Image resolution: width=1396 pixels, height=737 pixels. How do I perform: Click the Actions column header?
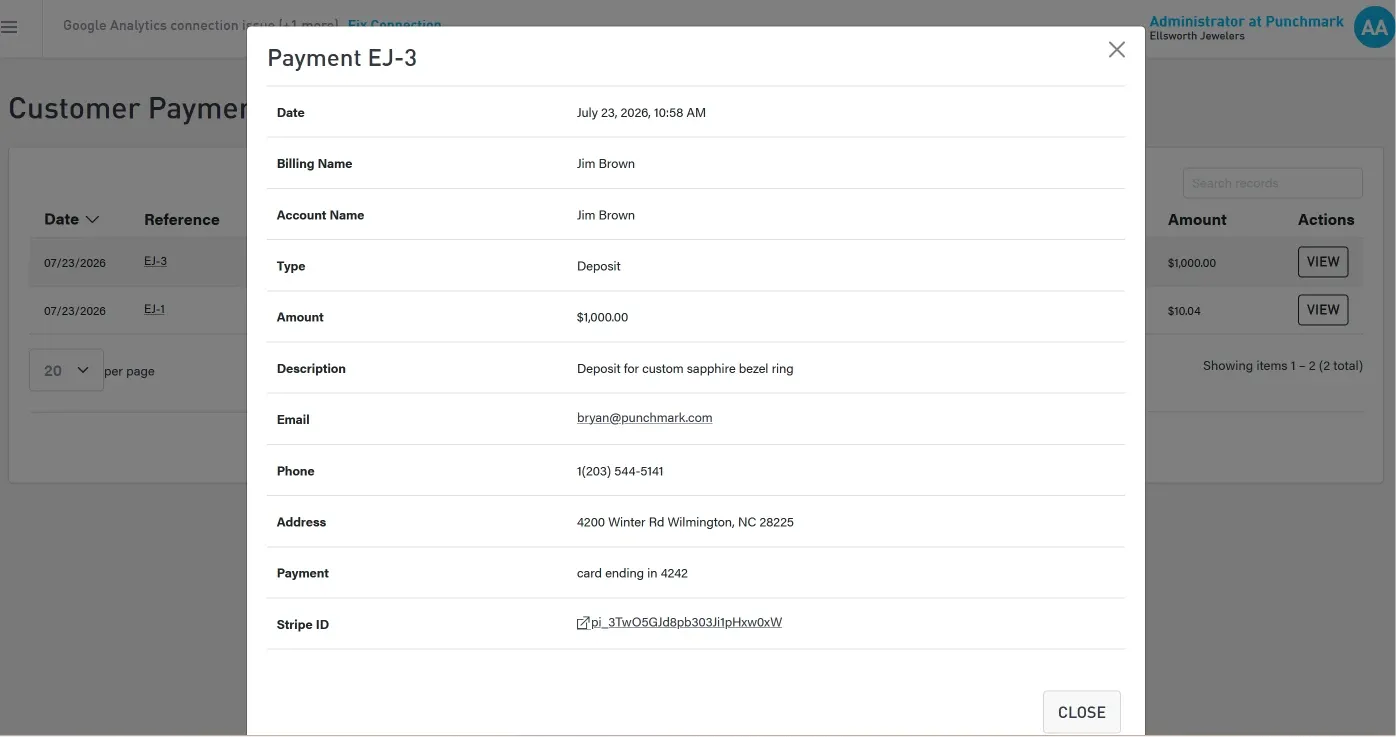point(1325,220)
